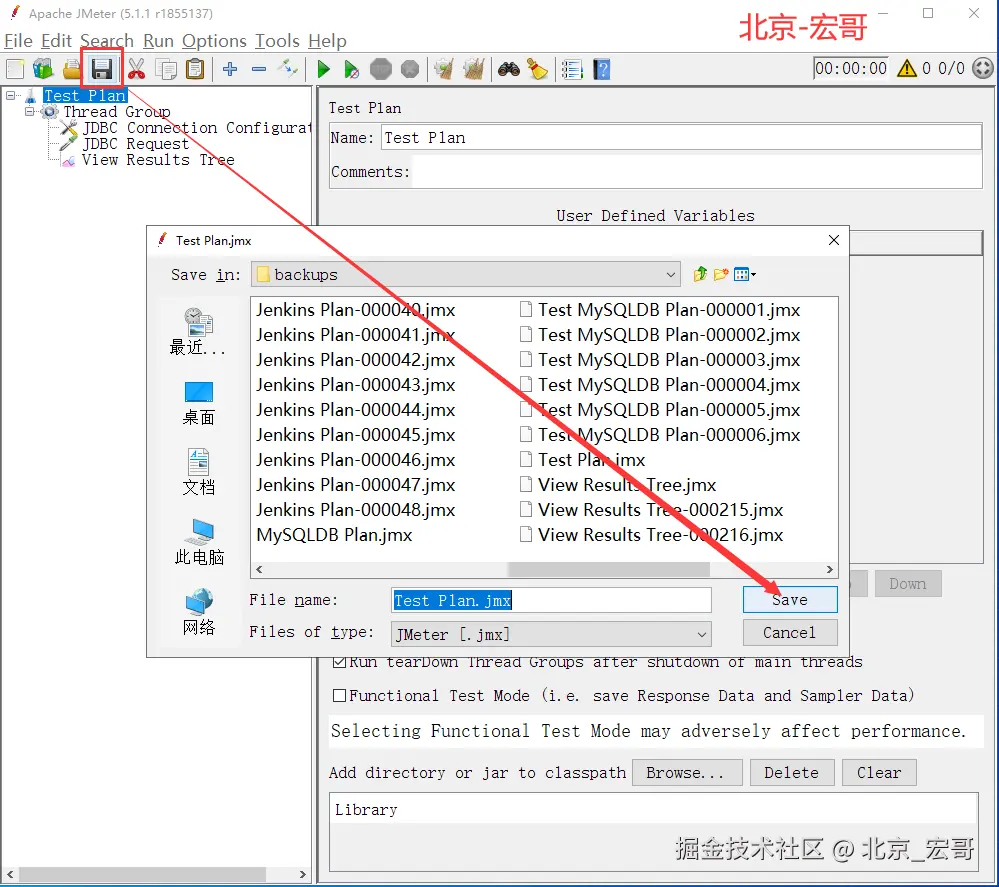Select MySQLDB Plan.jmx file
The image size is (999, 887).
pos(334,535)
